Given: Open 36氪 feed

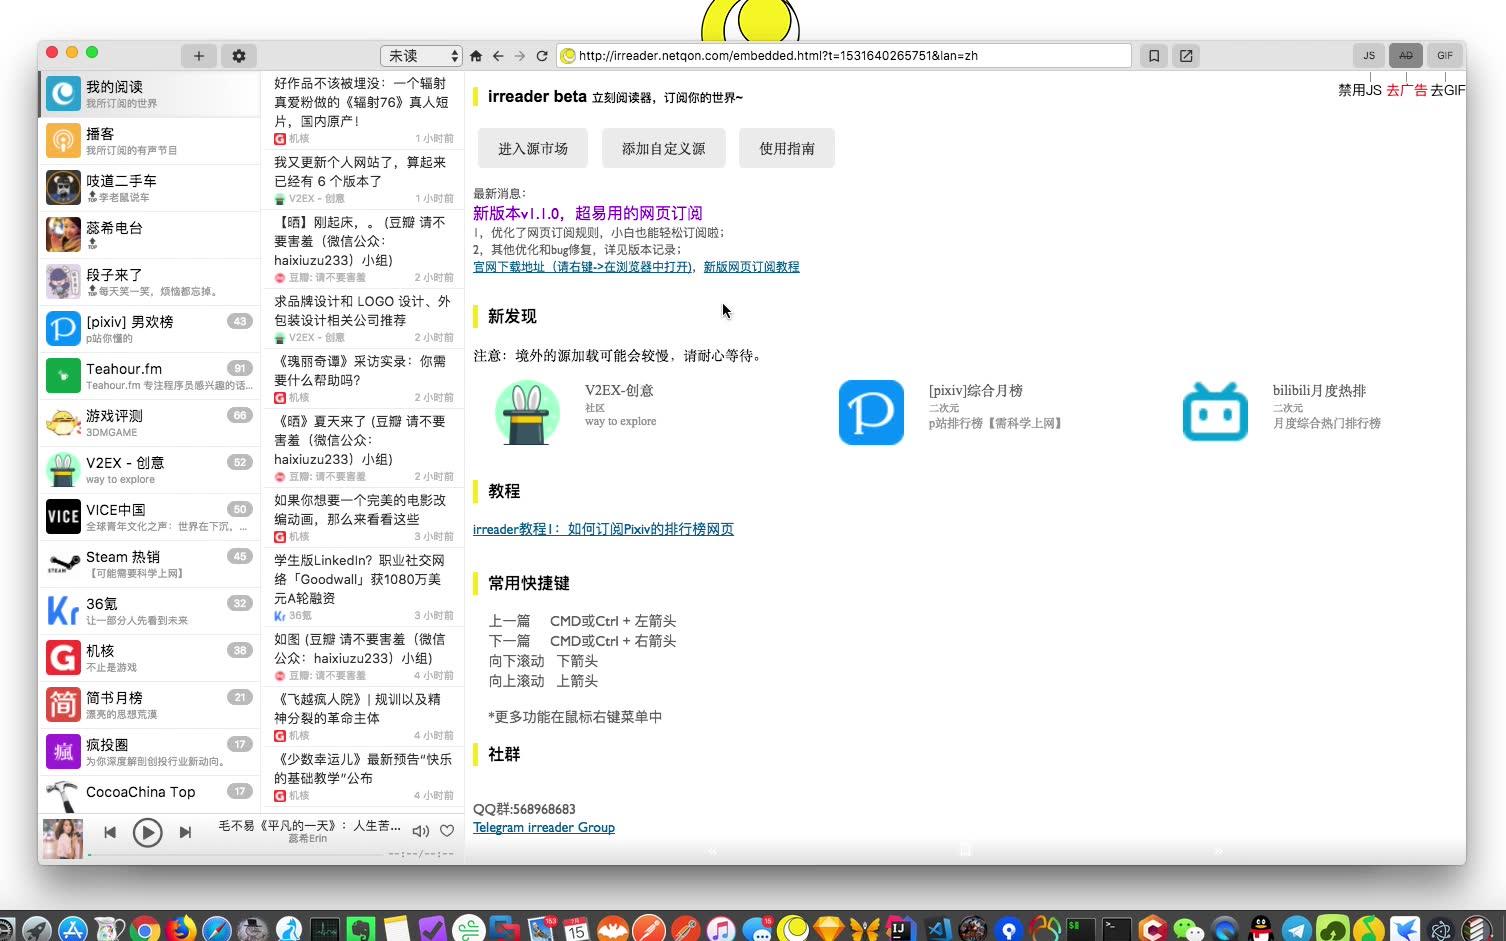Looking at the screenshot, I should coord(149,611).
